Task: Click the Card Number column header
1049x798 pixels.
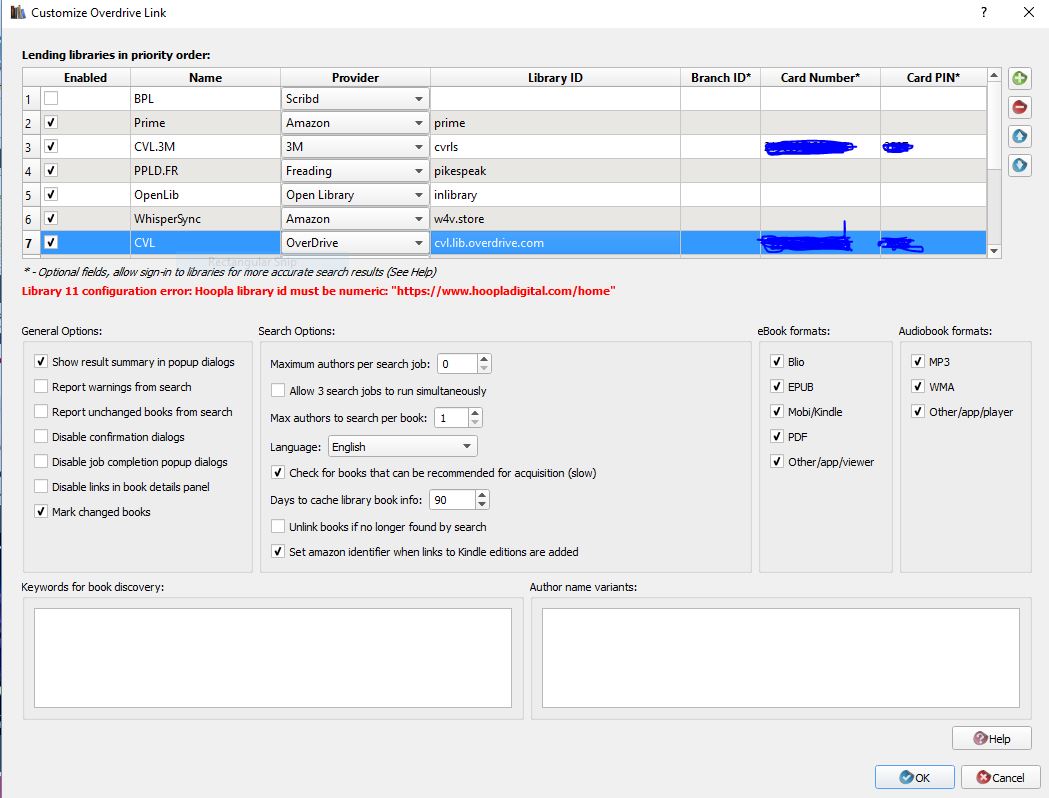Action: (820, 78)
